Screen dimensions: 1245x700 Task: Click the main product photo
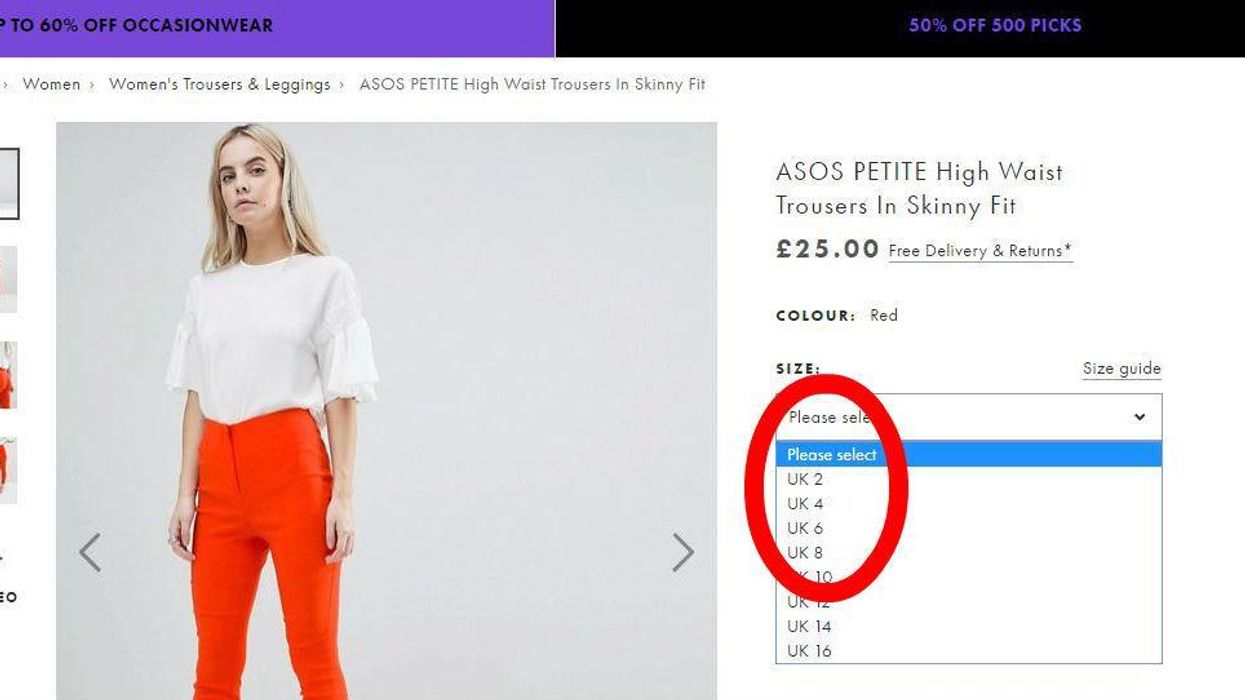pyautogui.click(x=386, y=410)
